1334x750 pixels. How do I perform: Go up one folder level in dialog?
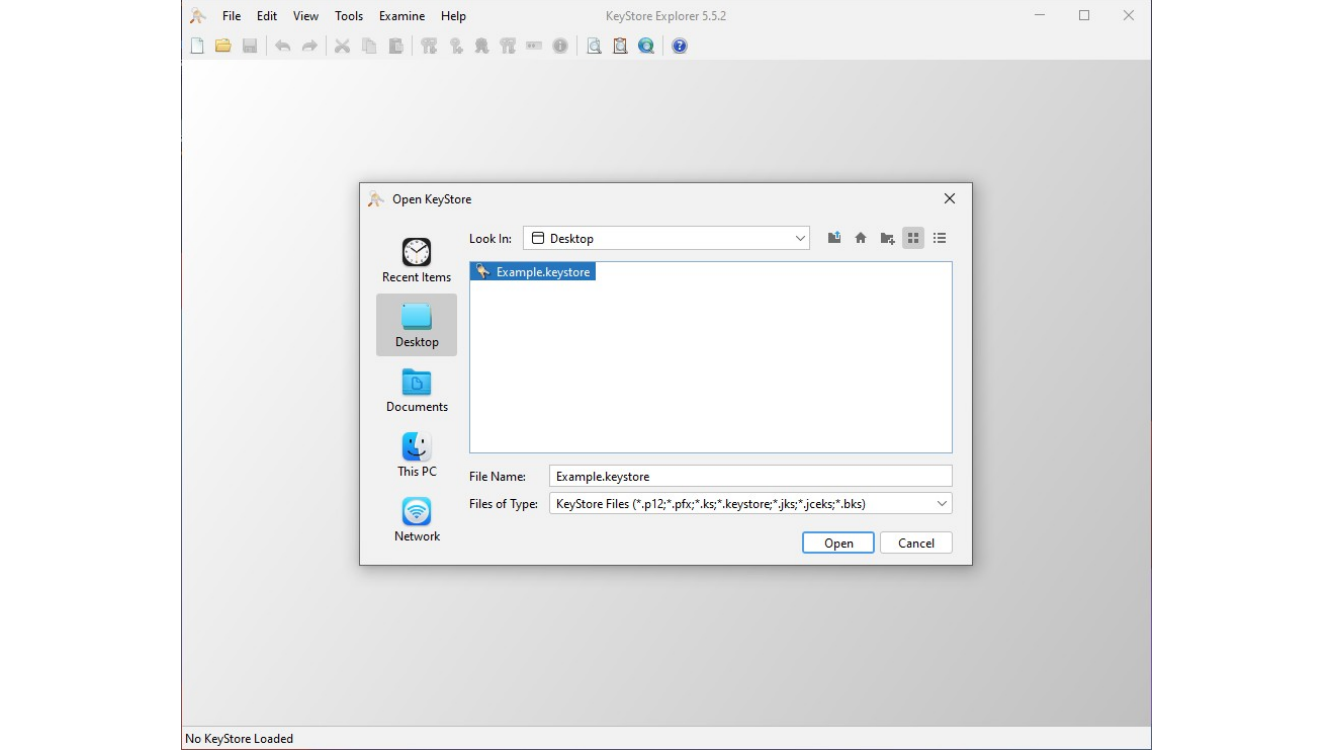point(834,238)
